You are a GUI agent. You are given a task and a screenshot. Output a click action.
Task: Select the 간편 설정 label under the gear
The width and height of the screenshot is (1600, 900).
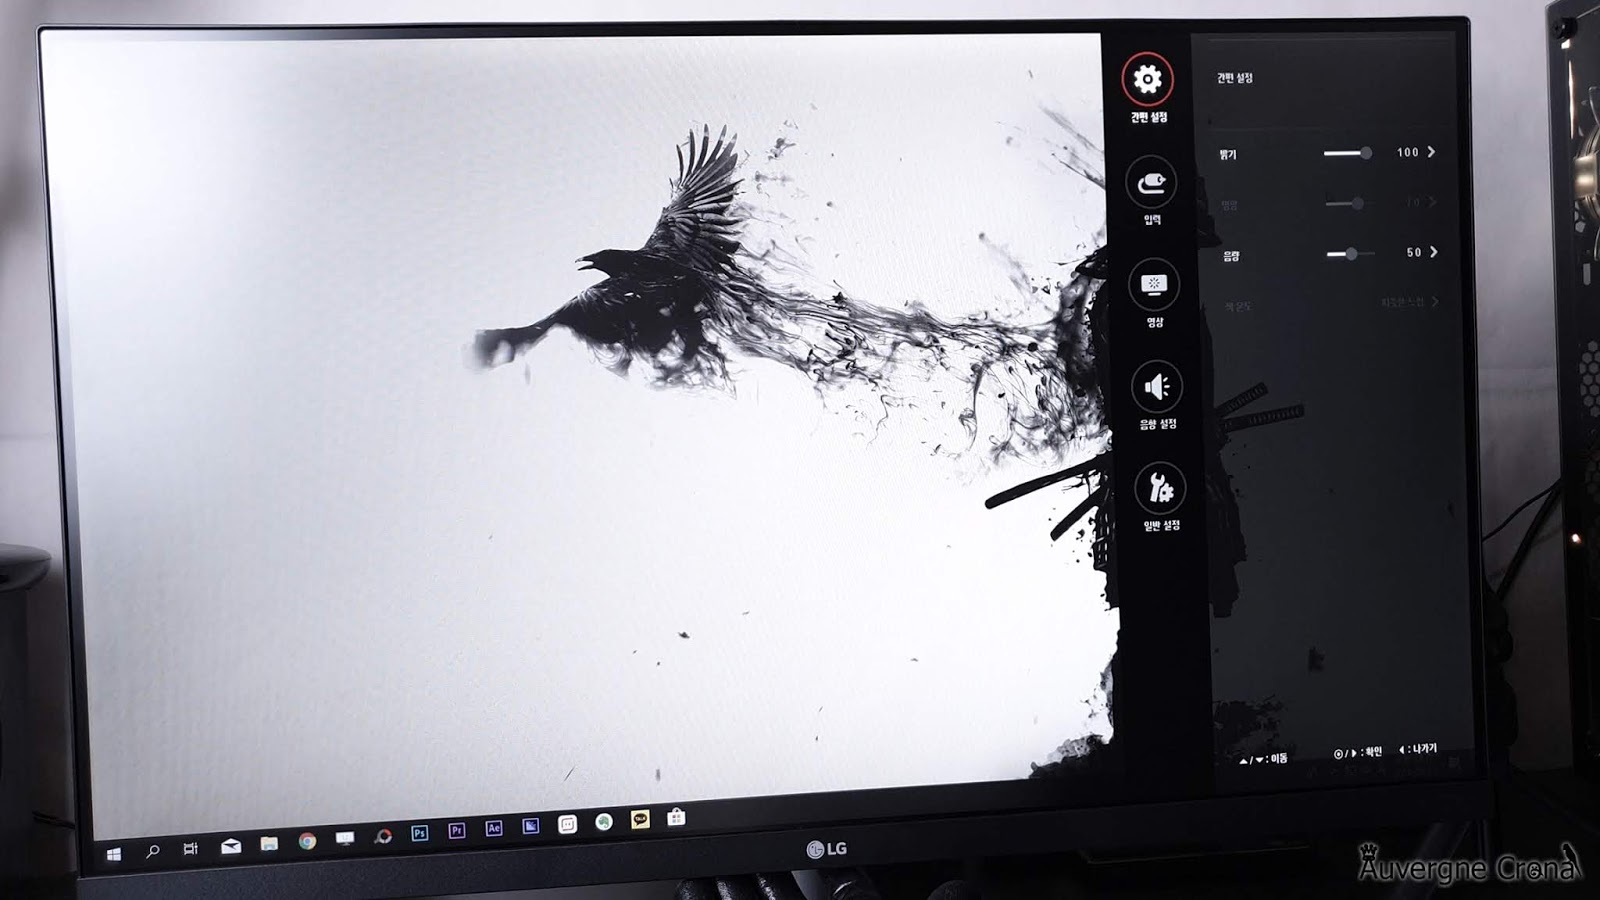1149,118
